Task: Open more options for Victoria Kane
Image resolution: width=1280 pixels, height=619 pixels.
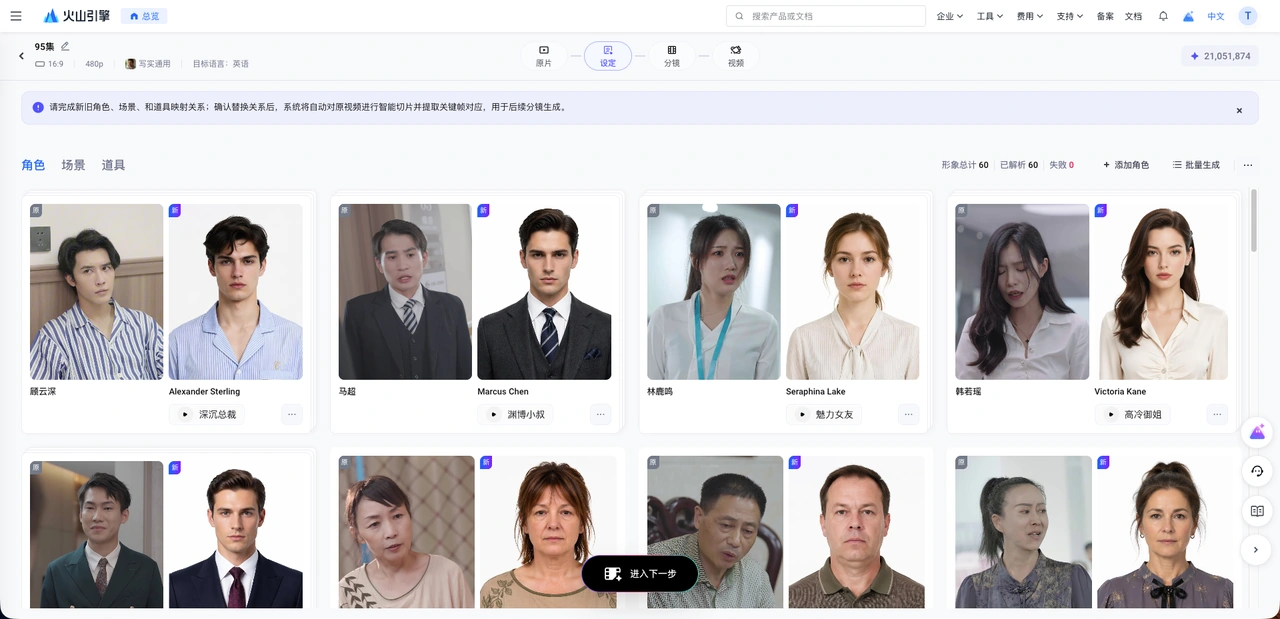Action: click(1217, 414)
